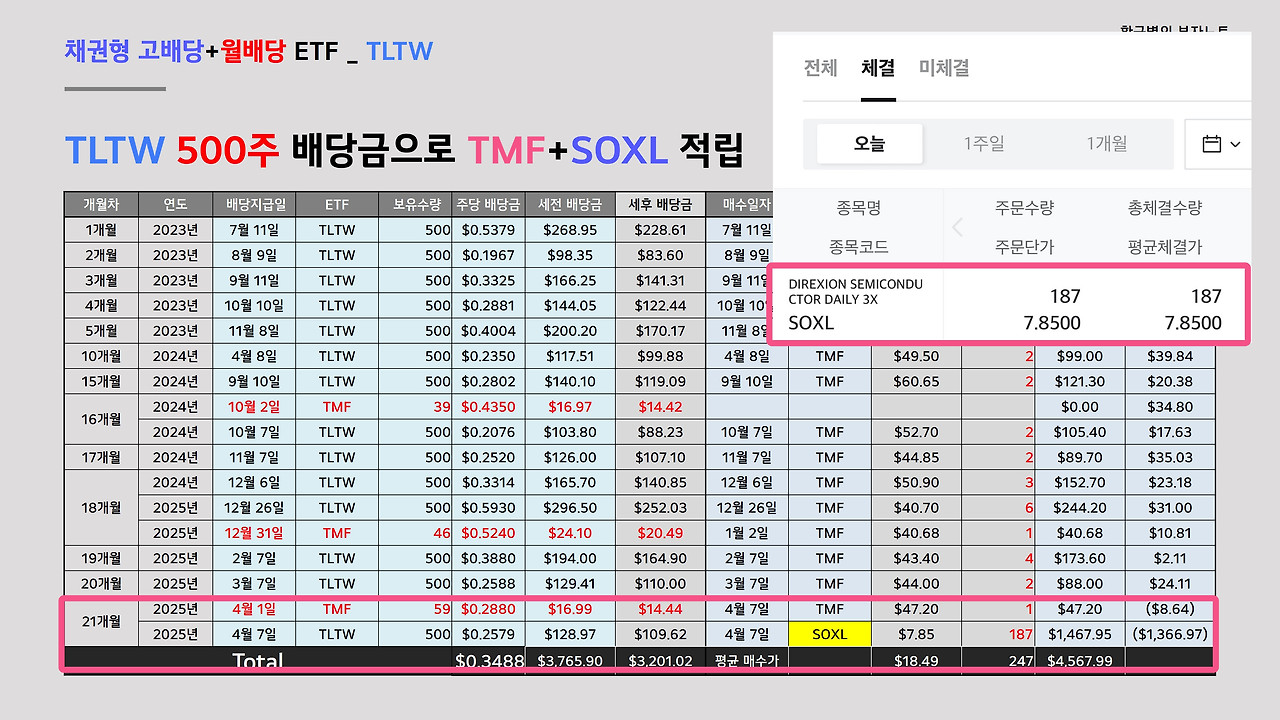Viewport: 1280px width, 720px height.
Task: Select the $252.03 after-tax dividend cell
Action: point(660,507)
